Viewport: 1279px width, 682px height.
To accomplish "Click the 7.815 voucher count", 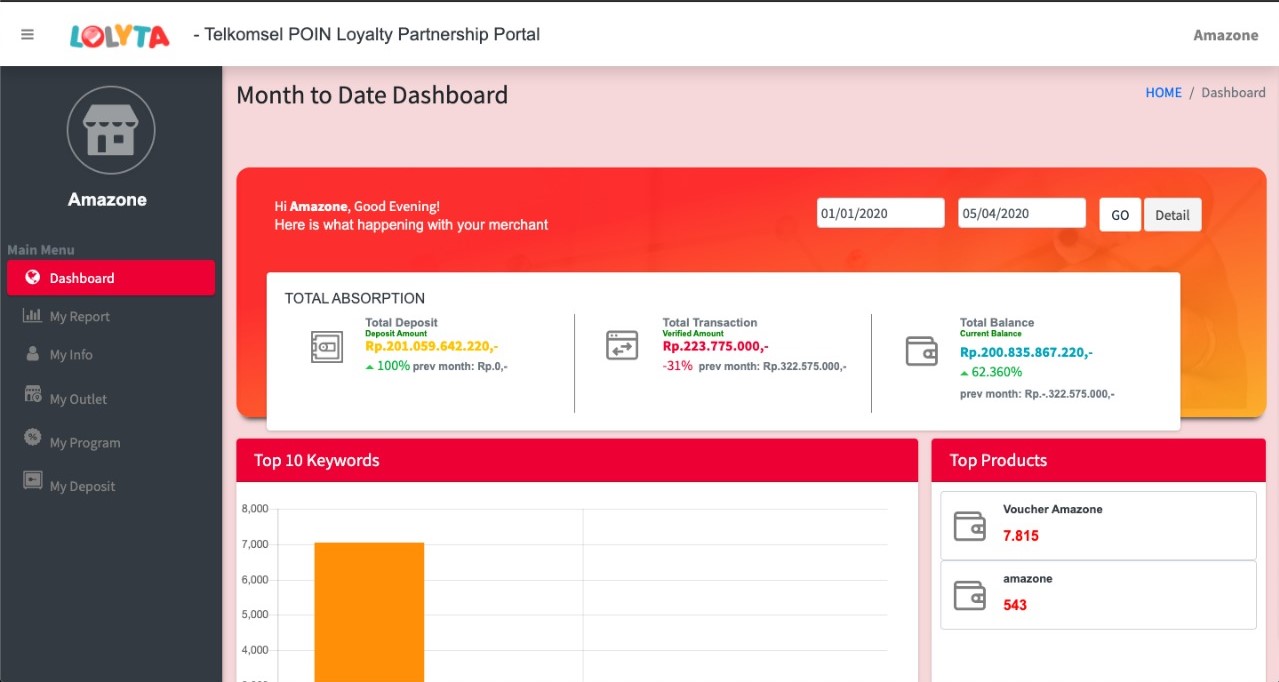I will tap(1021, 536).
